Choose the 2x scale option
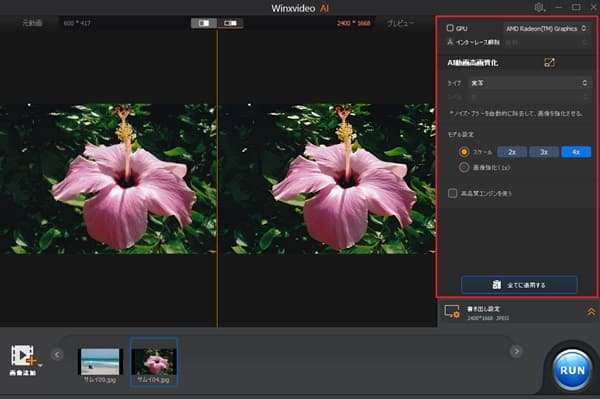This screenshot has width=600, height=399. (x=512, y=152)
